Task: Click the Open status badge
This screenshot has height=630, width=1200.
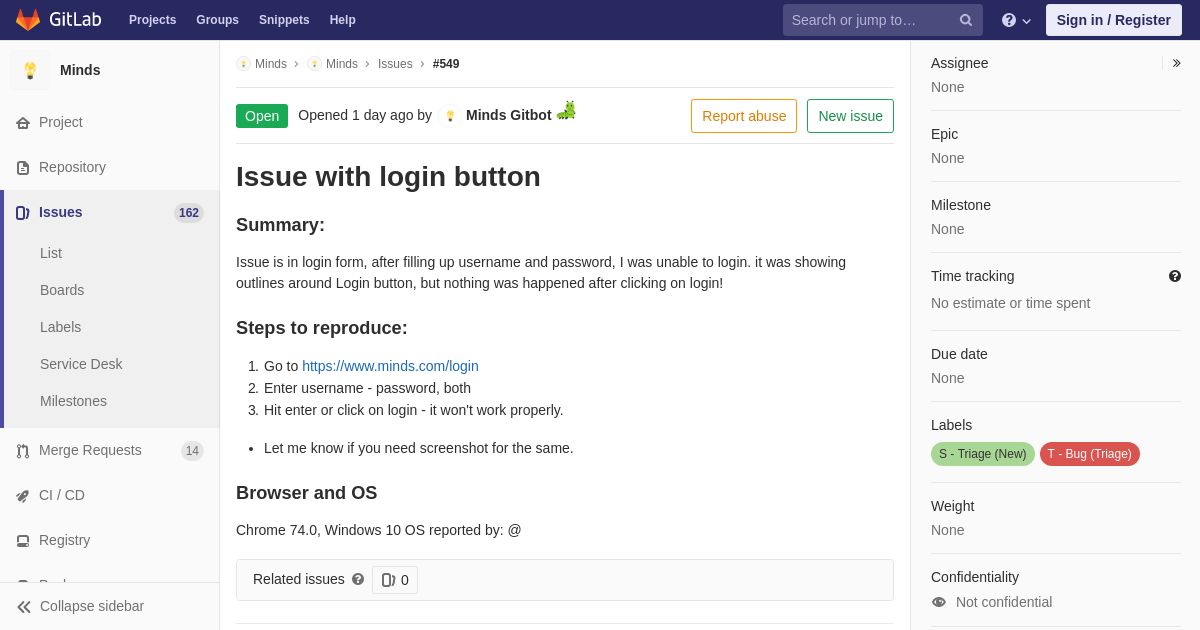Action: click(262, 116)
